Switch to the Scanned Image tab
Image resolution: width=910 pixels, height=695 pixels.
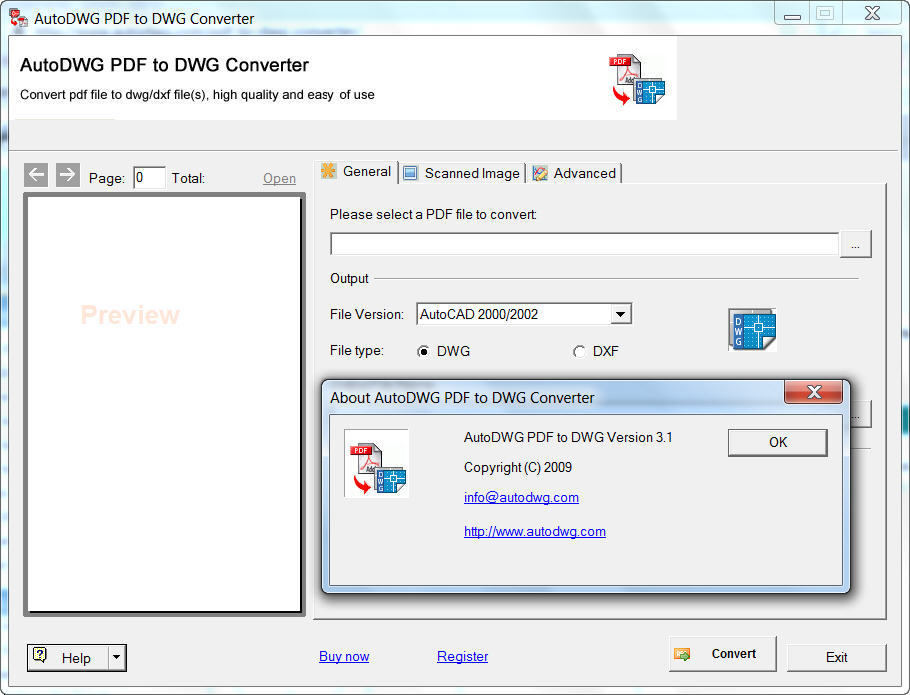[x=462, y=173]
